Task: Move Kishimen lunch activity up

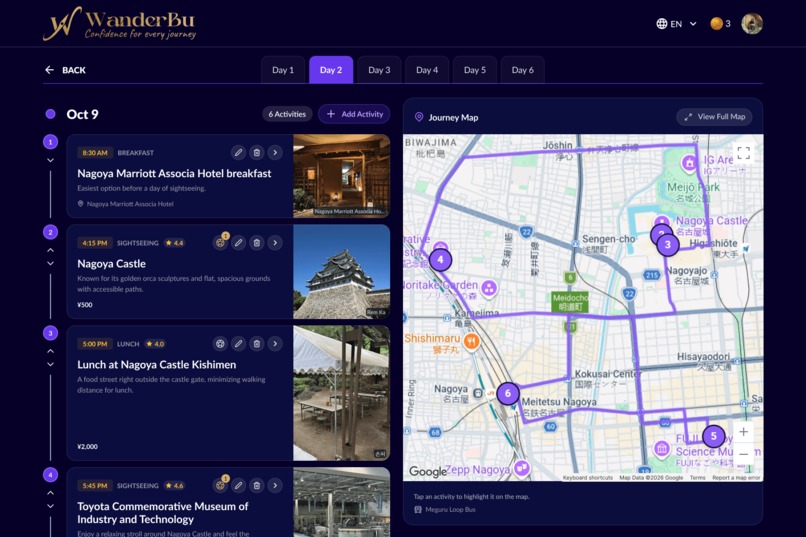Action: coord(50,351)
